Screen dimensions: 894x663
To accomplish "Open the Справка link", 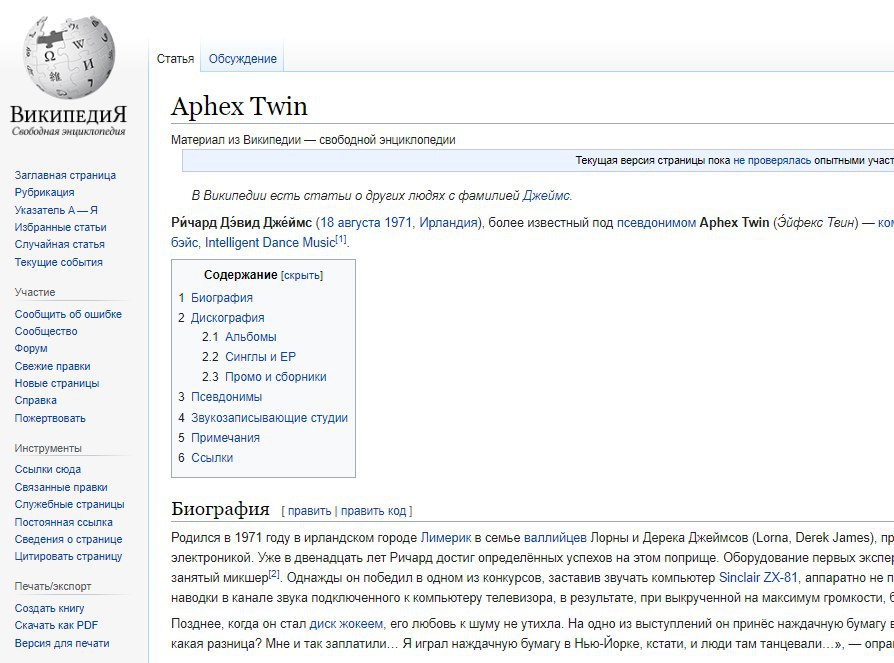I will coord(35,400).
